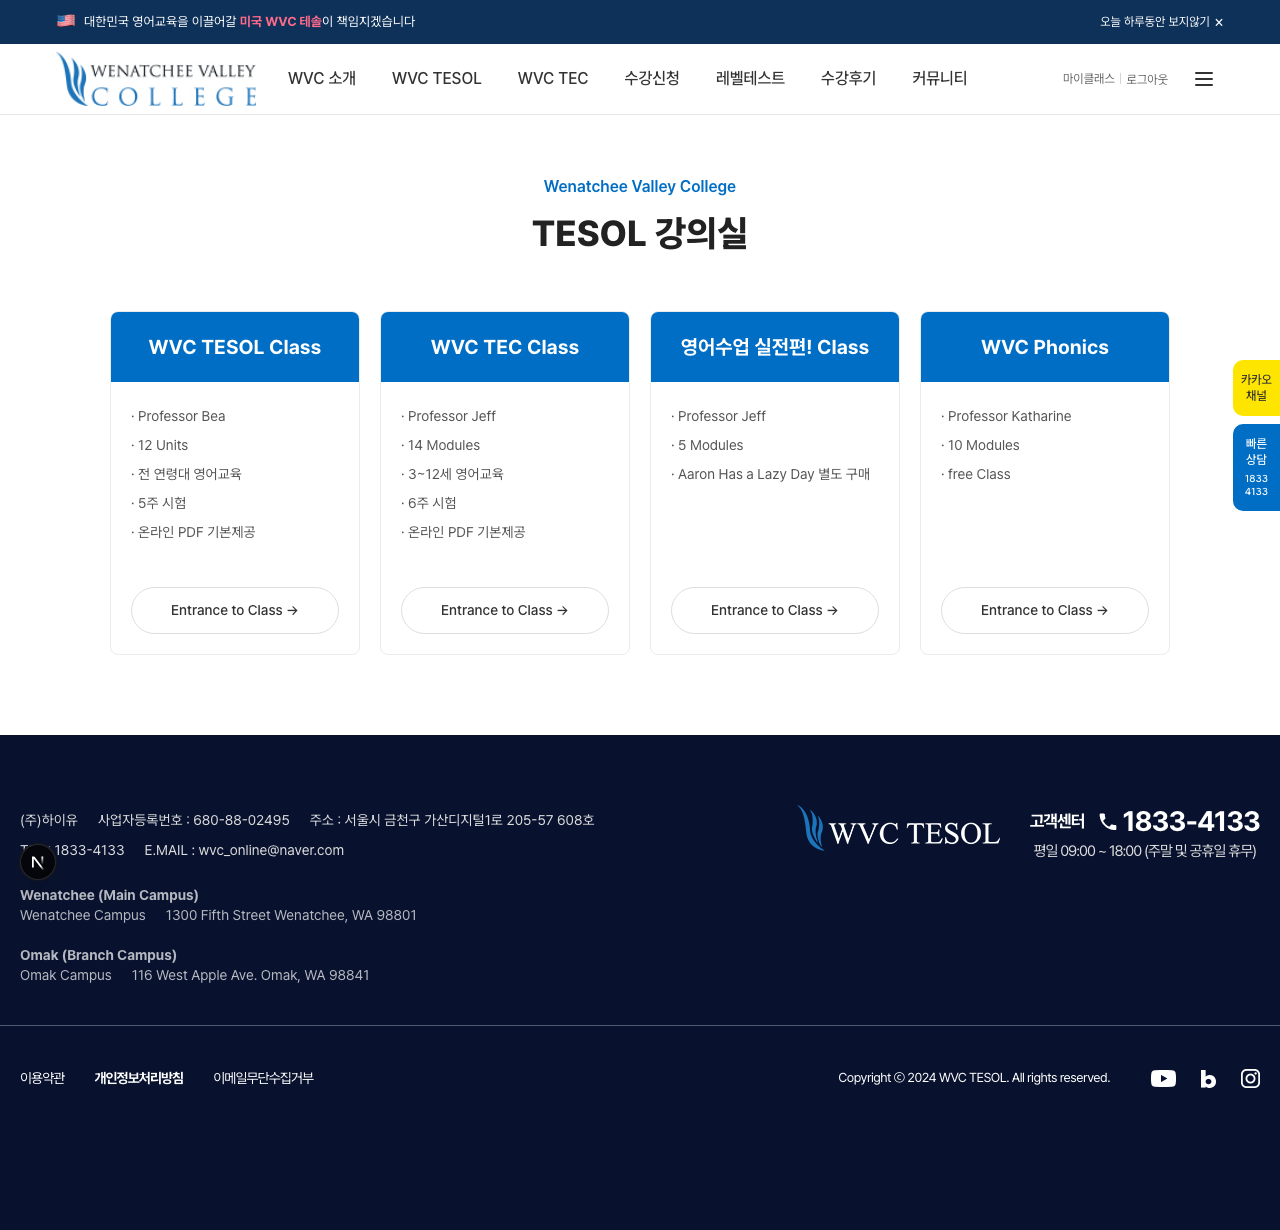Click the 영어수업 실전편! Class card header
This screenshot has width=1280, height=1230.
(775, 347)
